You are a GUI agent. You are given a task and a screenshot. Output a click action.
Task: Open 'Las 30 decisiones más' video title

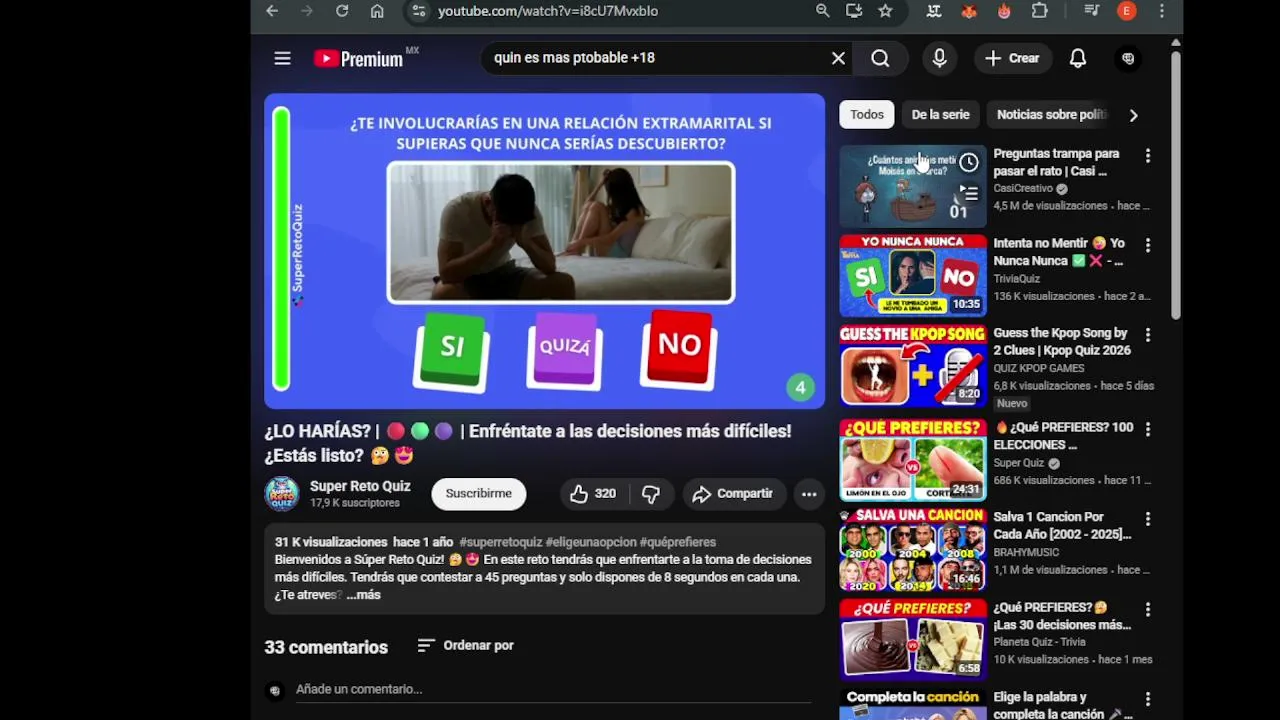click(x=1062, y=616)
